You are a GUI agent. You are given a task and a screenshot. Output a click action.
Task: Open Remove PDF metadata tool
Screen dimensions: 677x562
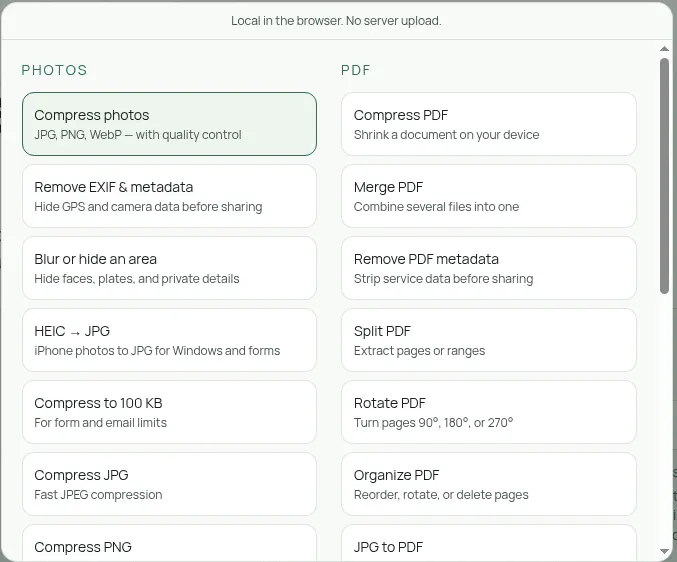[x=489, y=268]
